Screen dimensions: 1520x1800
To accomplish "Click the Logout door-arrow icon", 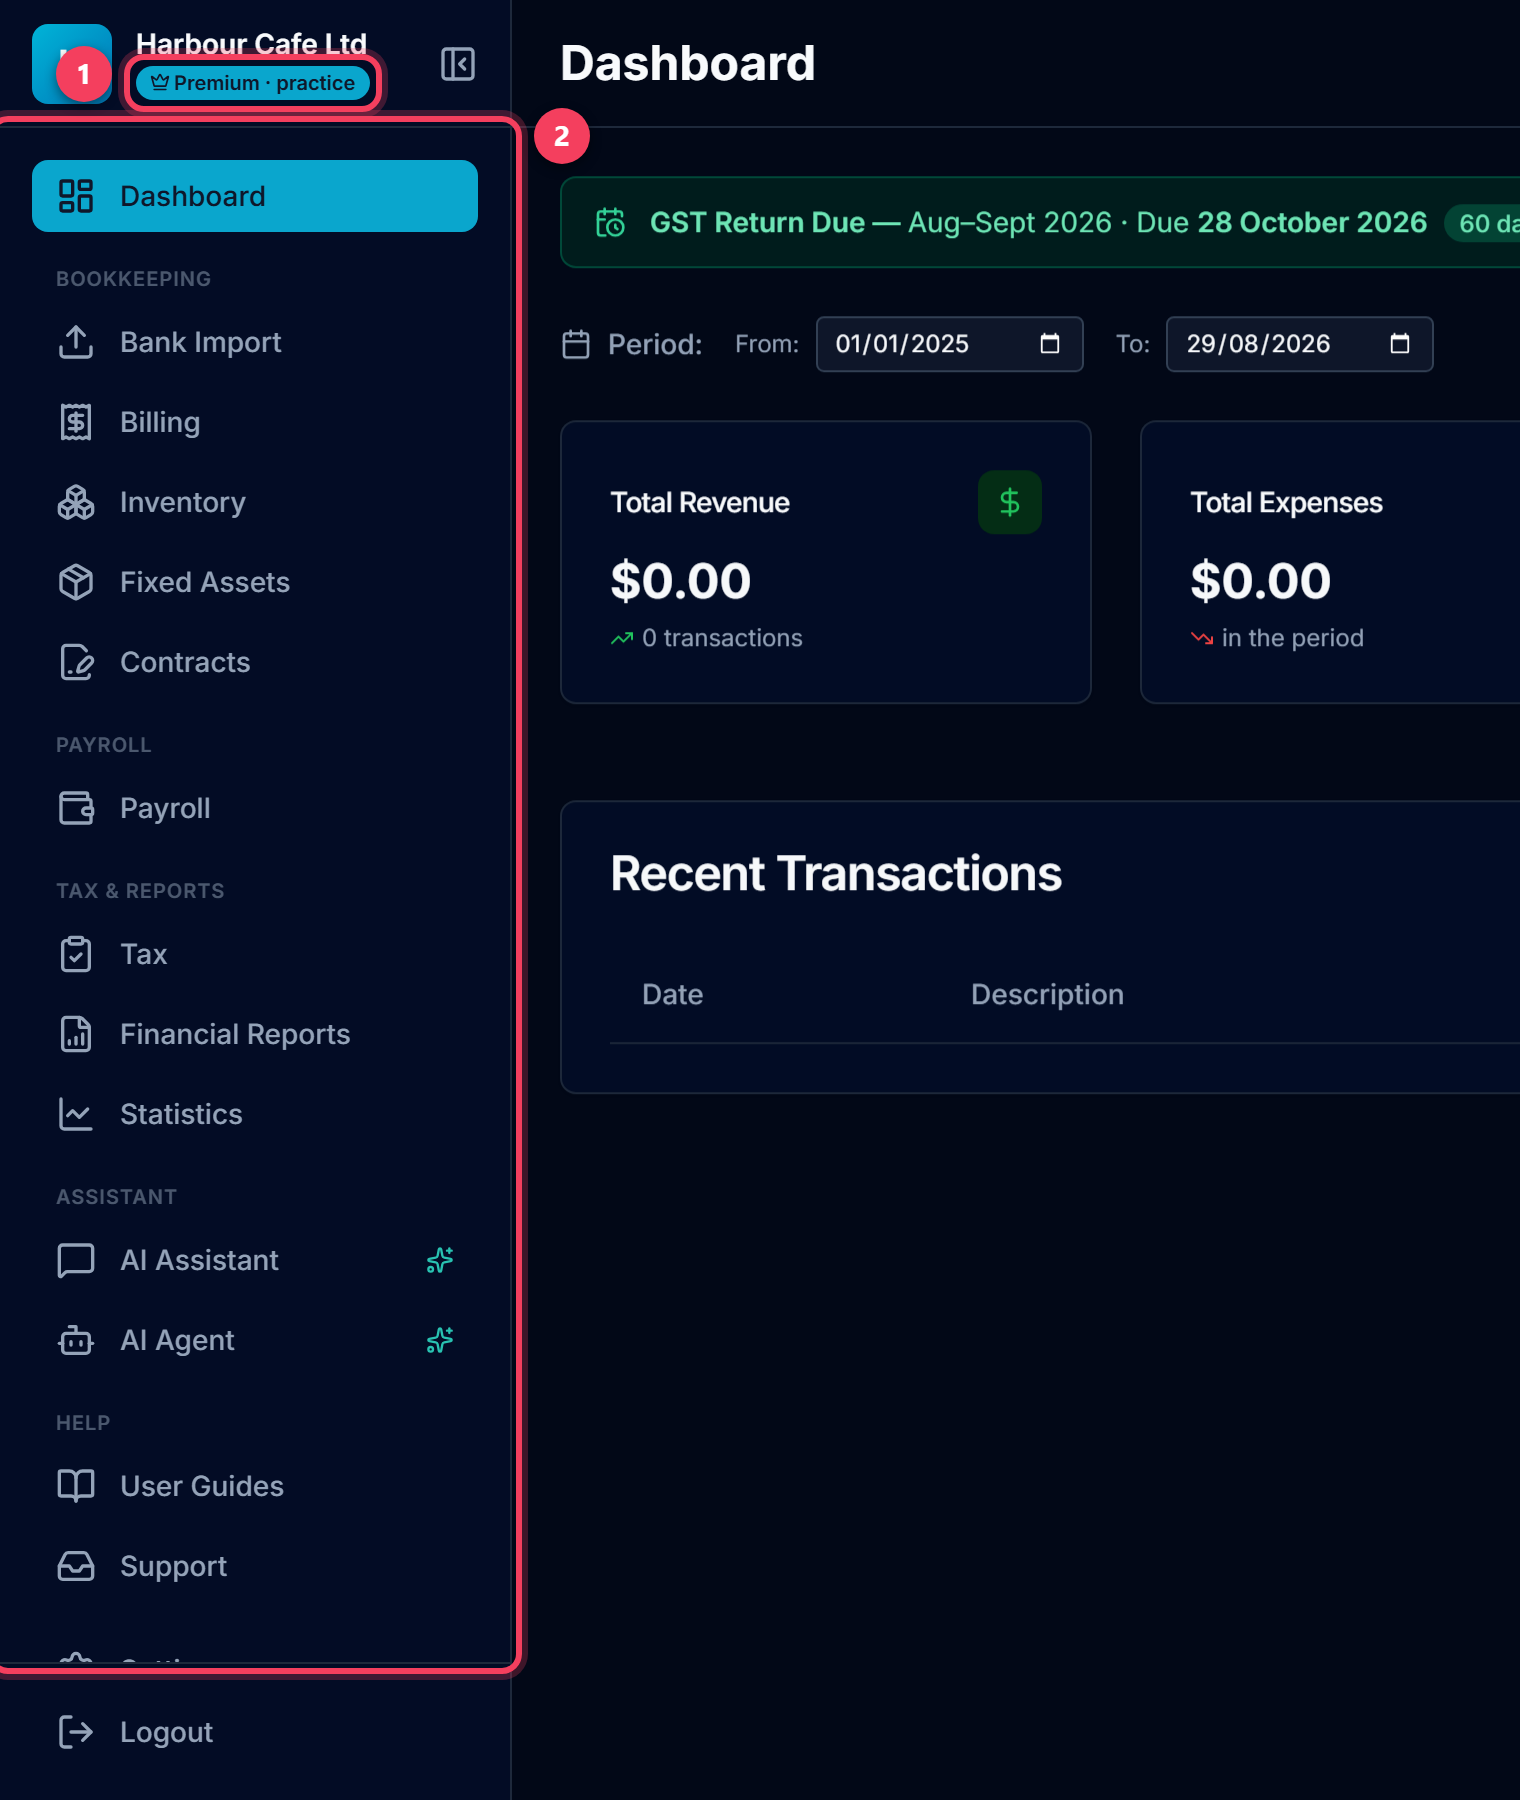I will click(x=76, y=1732).
